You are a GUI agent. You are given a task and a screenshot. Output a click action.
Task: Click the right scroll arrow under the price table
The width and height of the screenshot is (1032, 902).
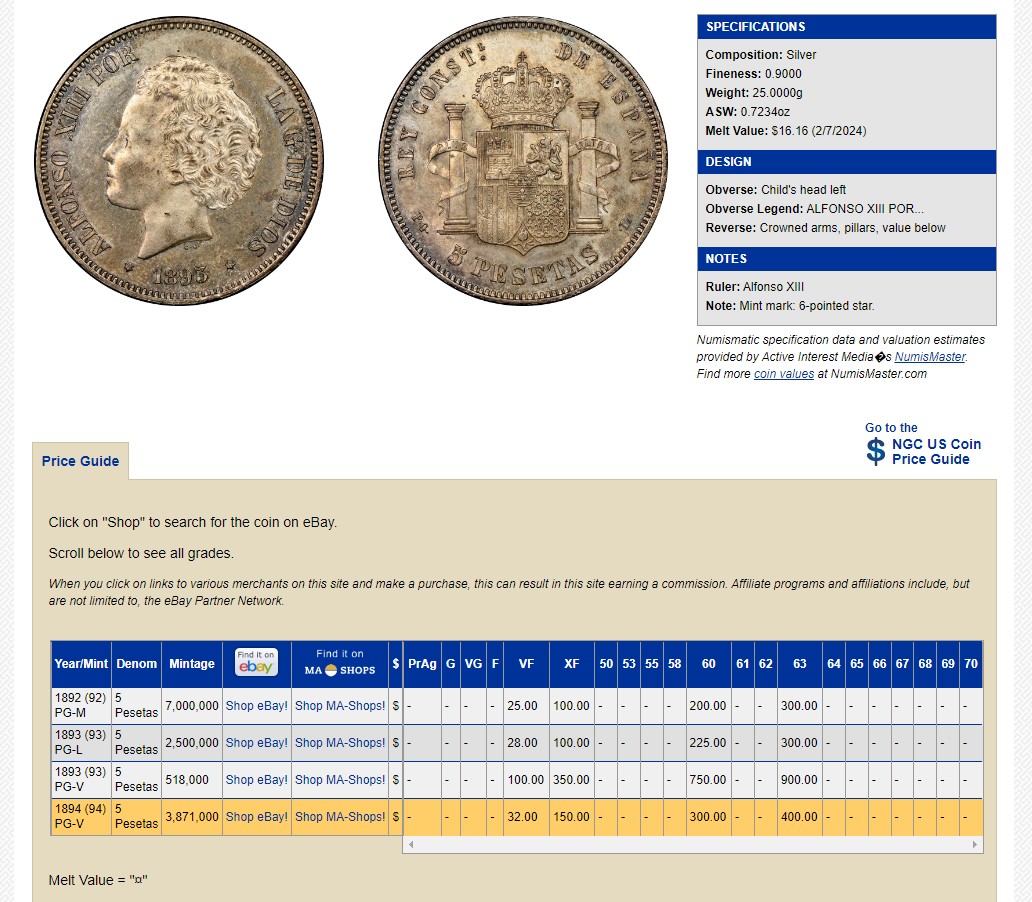975,845
